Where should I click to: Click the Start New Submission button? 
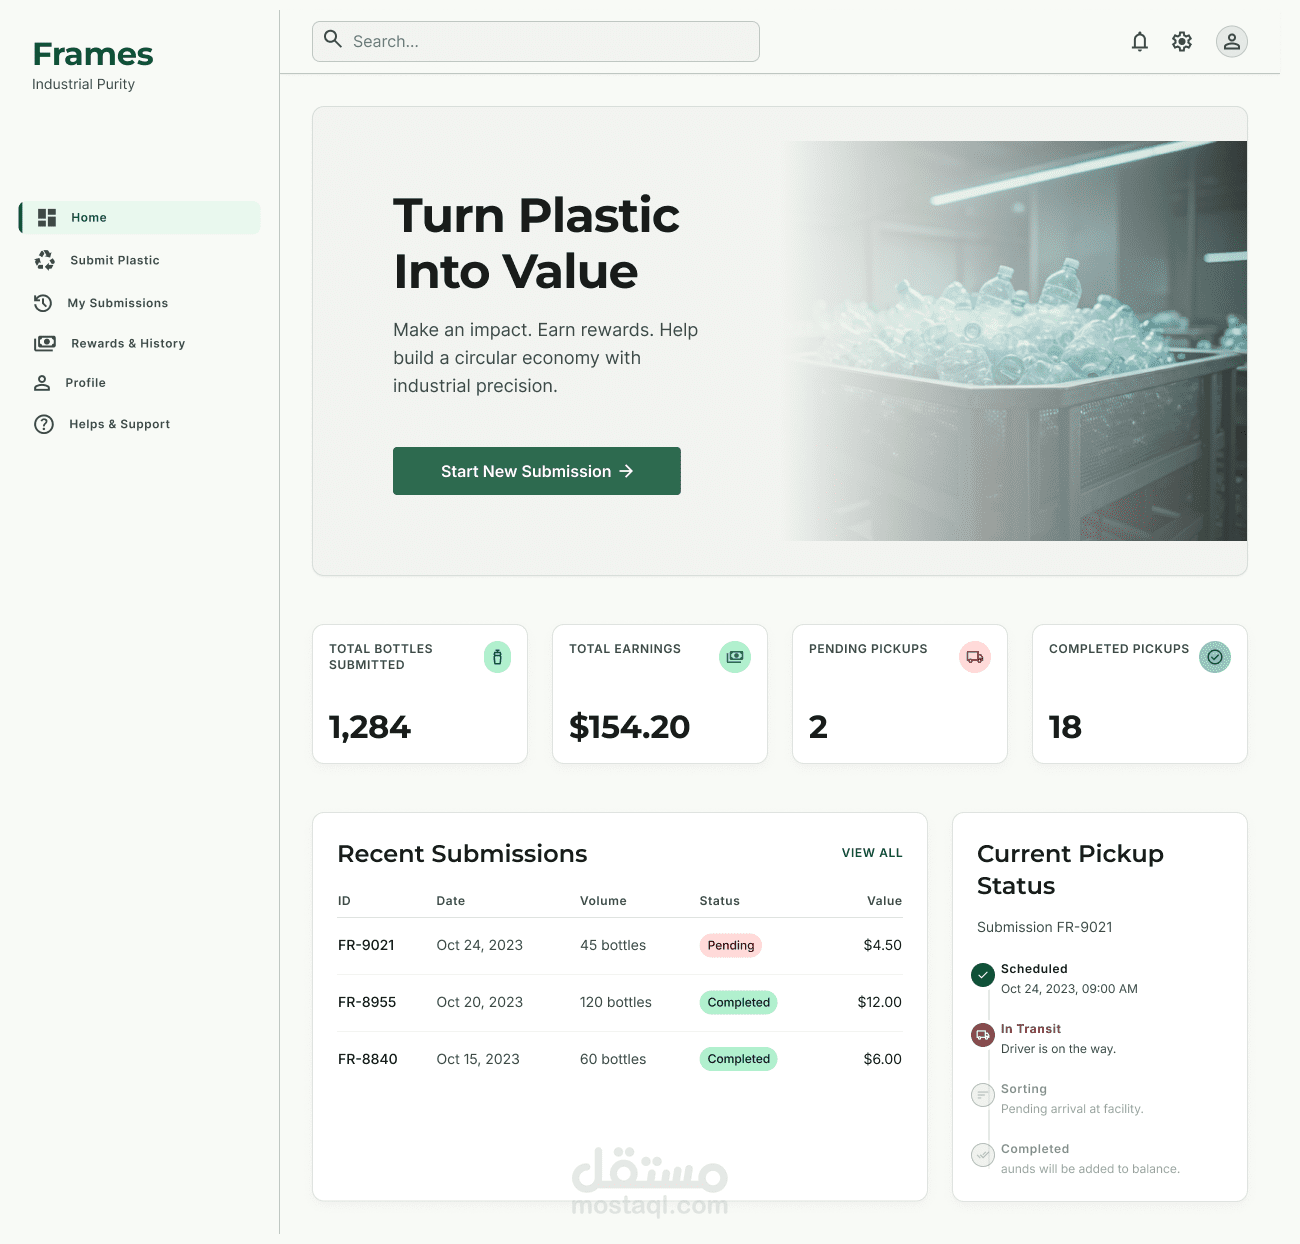[537, 471]
